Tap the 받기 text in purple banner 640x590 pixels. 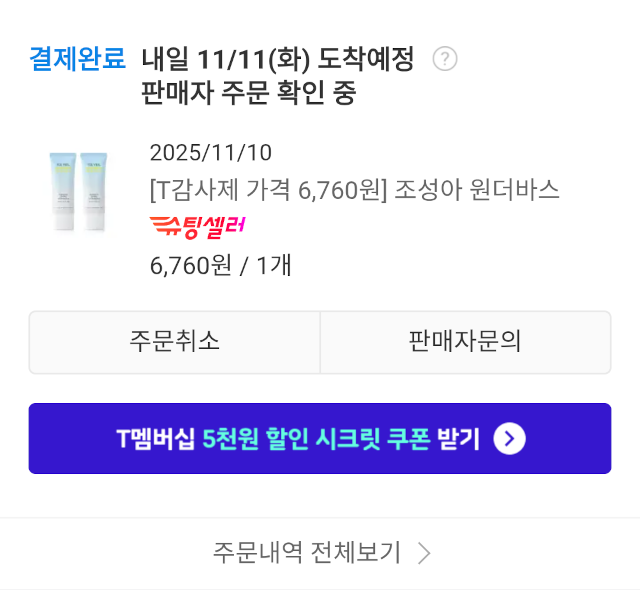(x=459, y=438)
